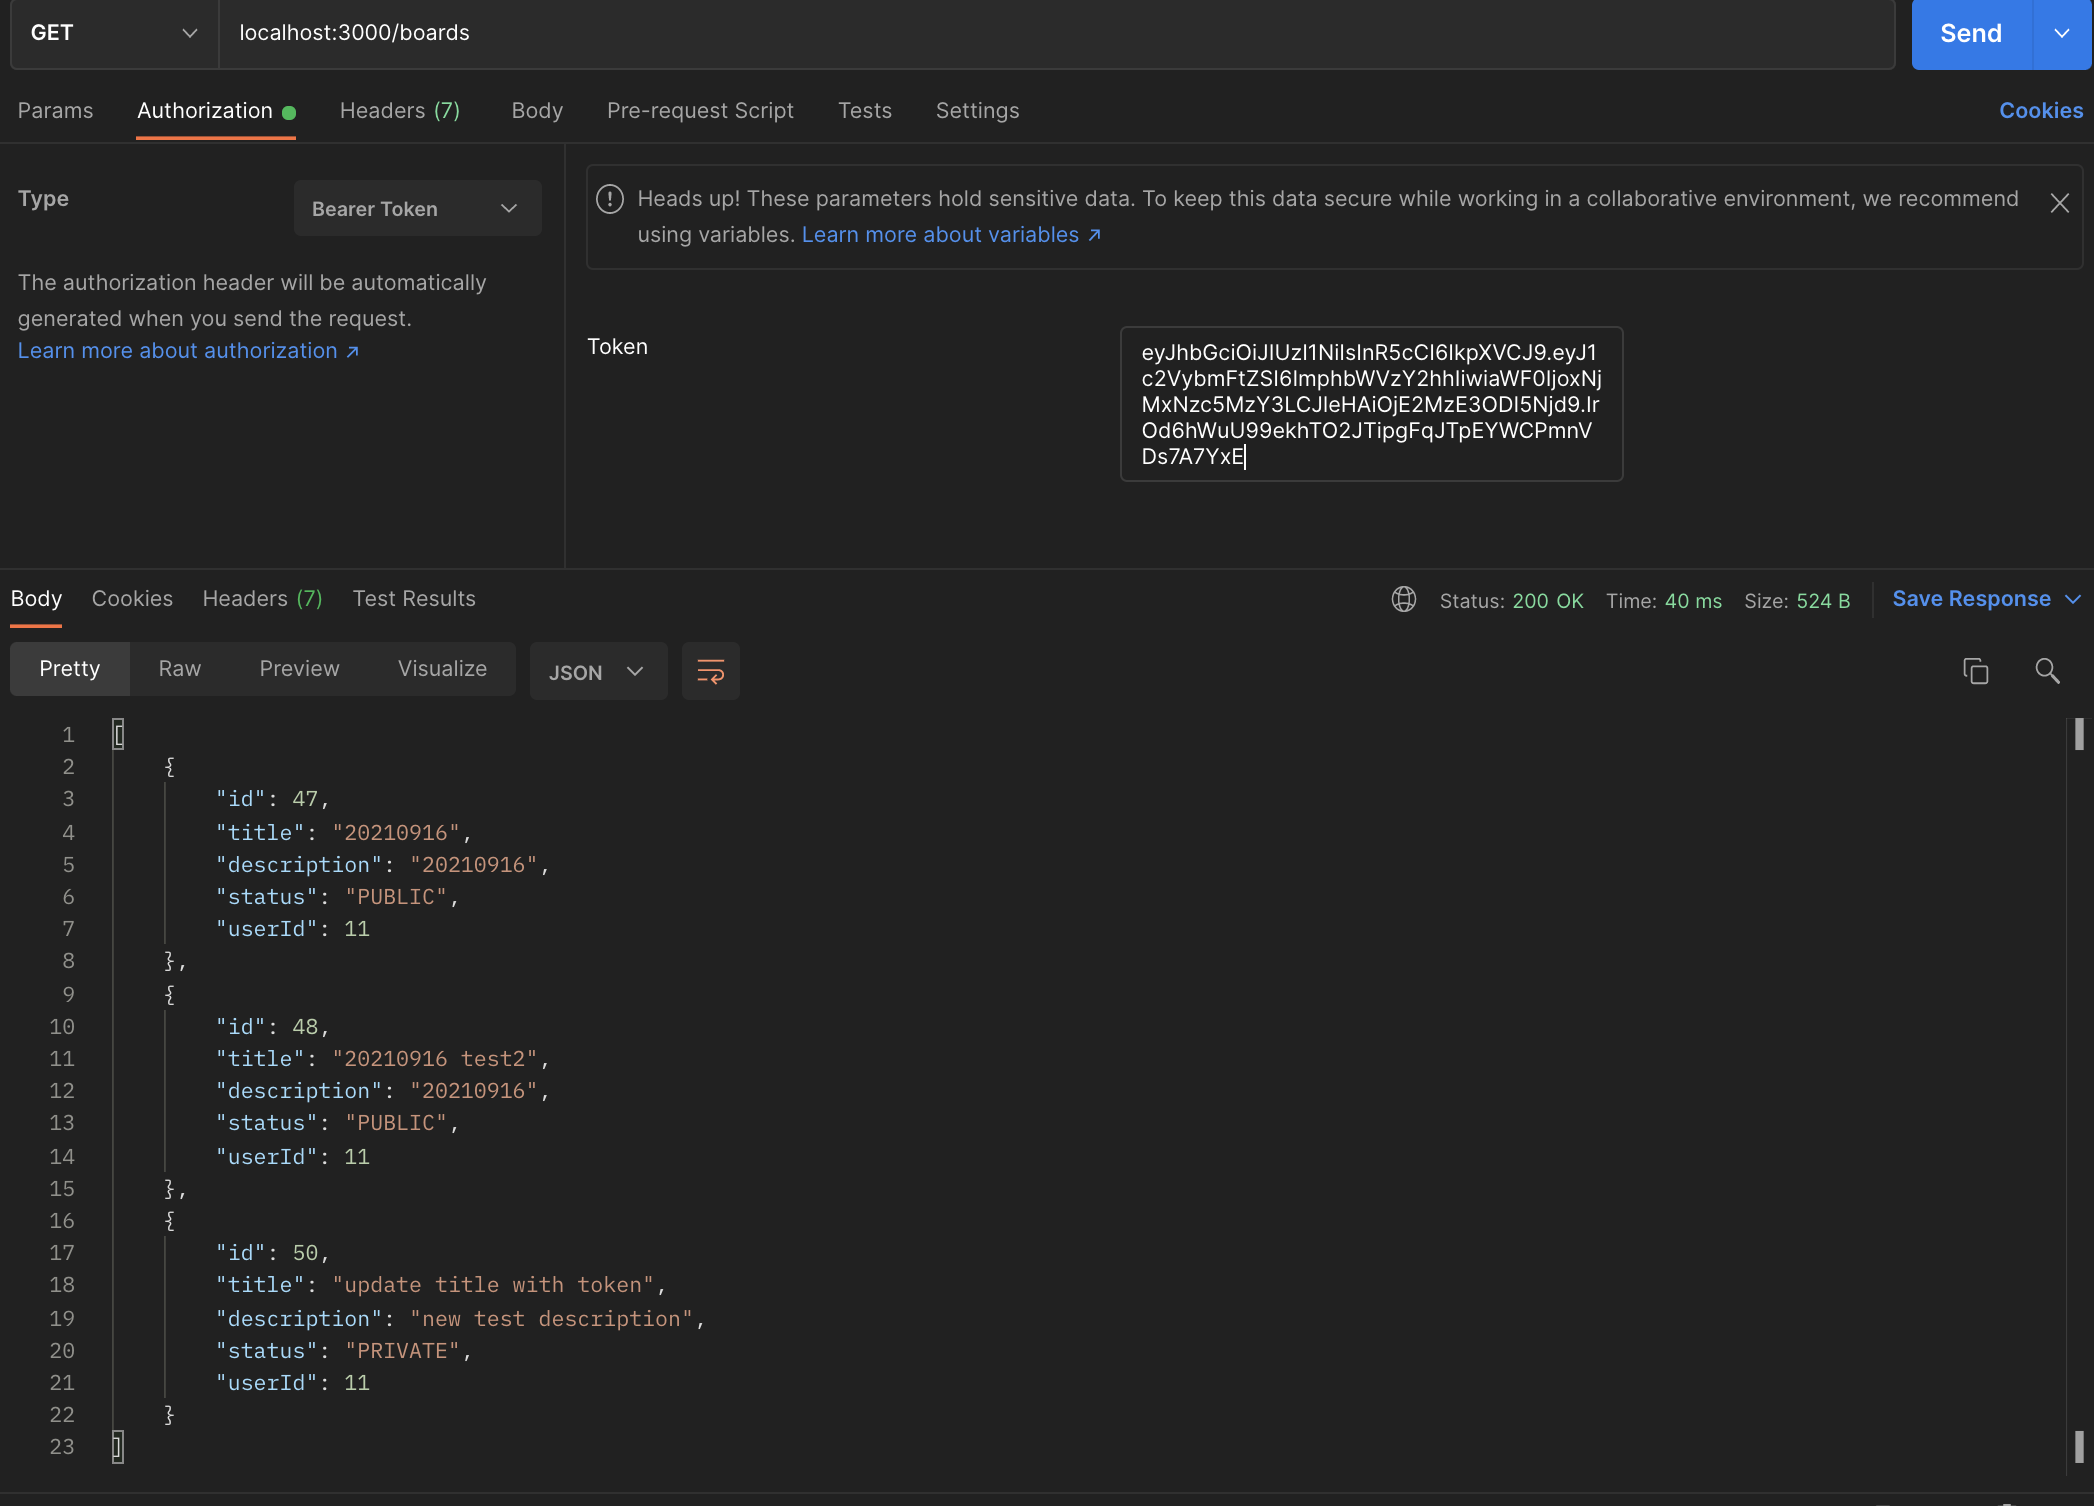
Task: Select the Preview response view
Action: 299,669
